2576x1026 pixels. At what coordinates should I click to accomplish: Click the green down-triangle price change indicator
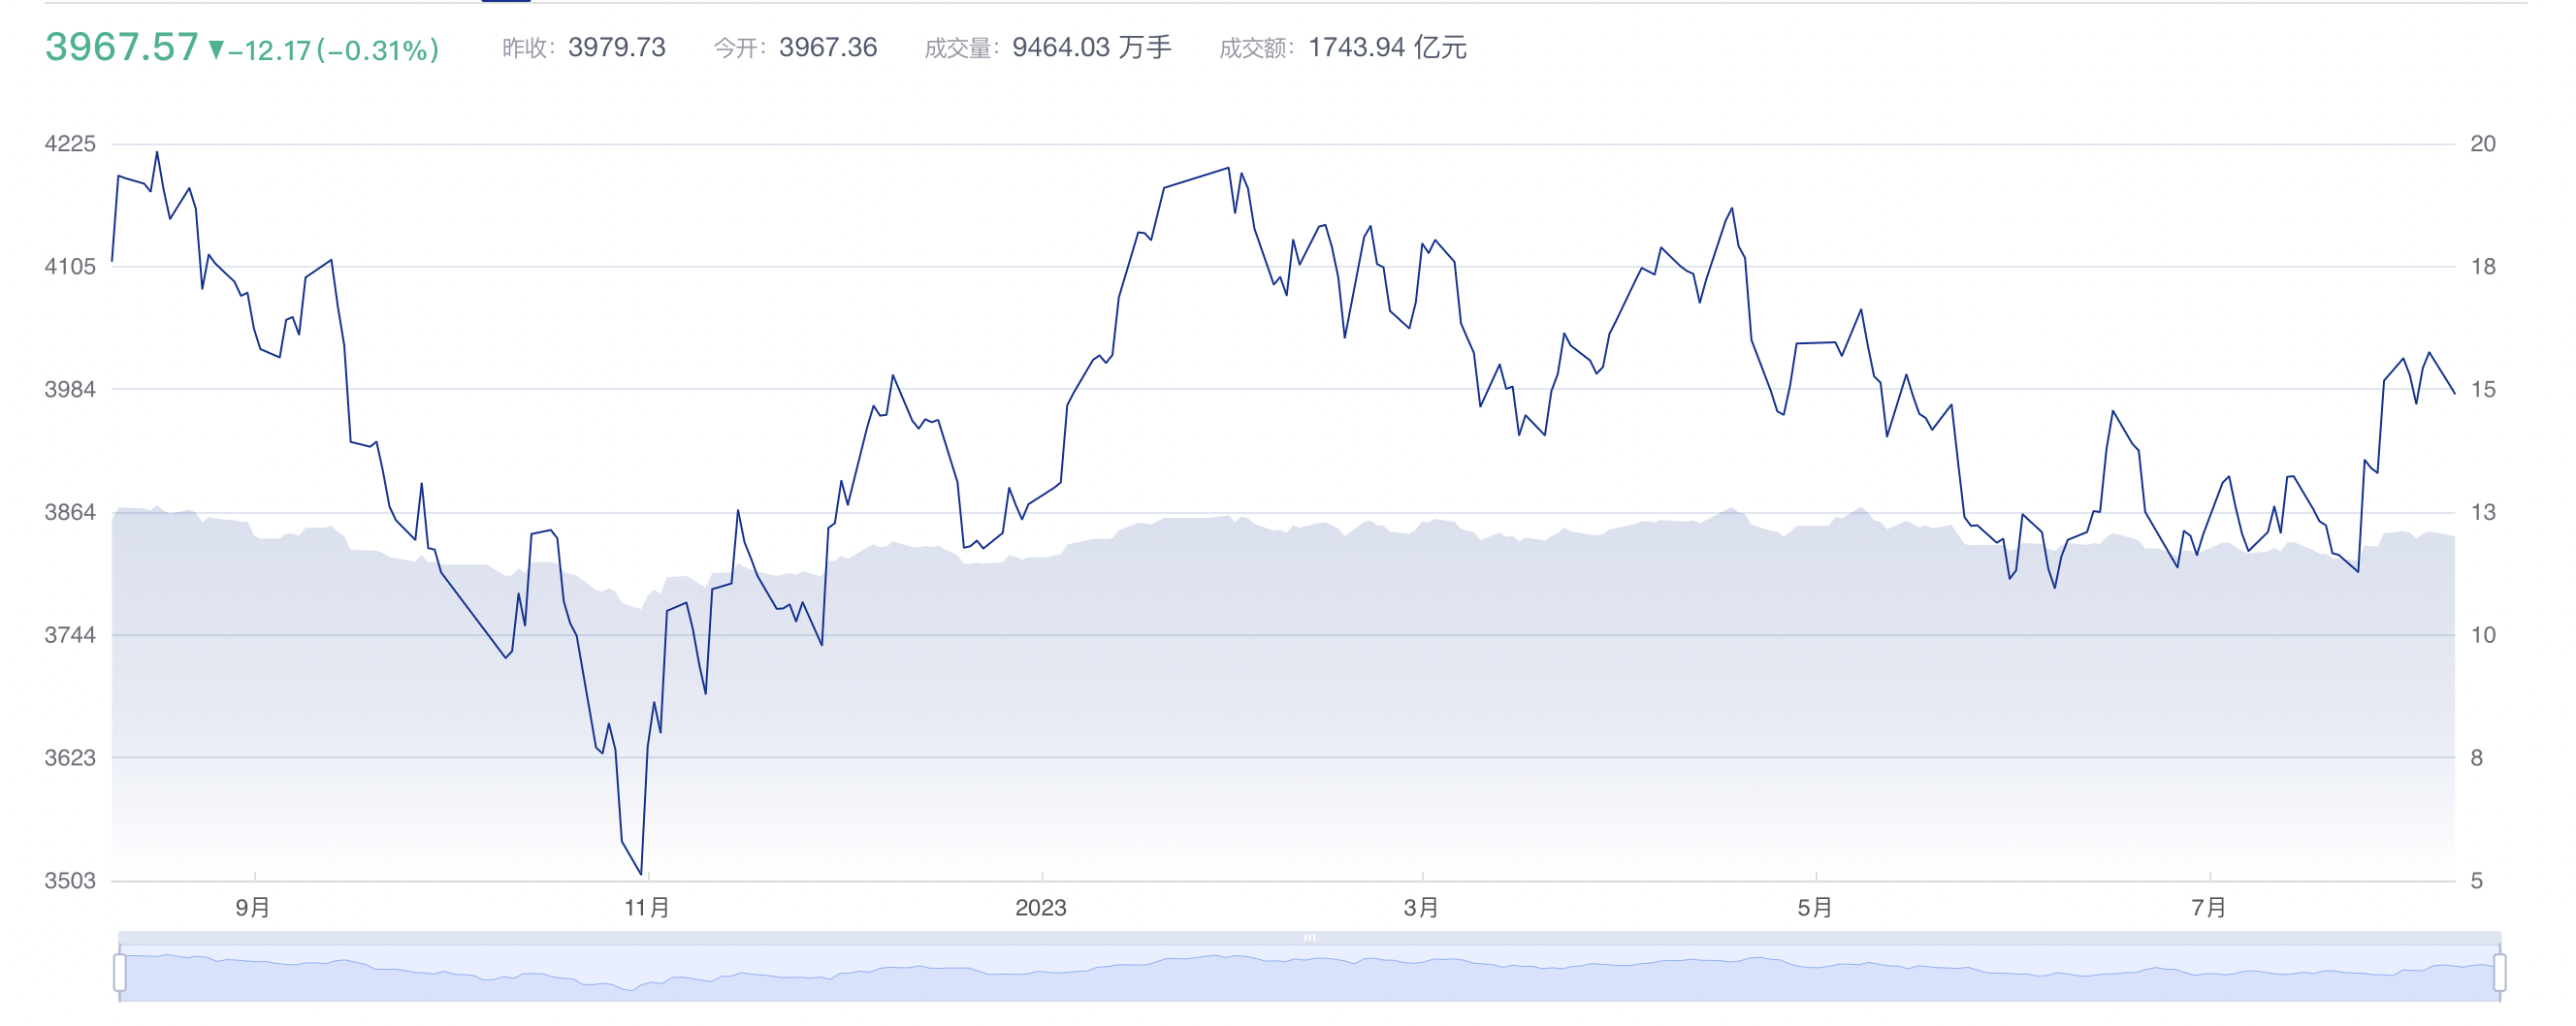coord(216,49)
